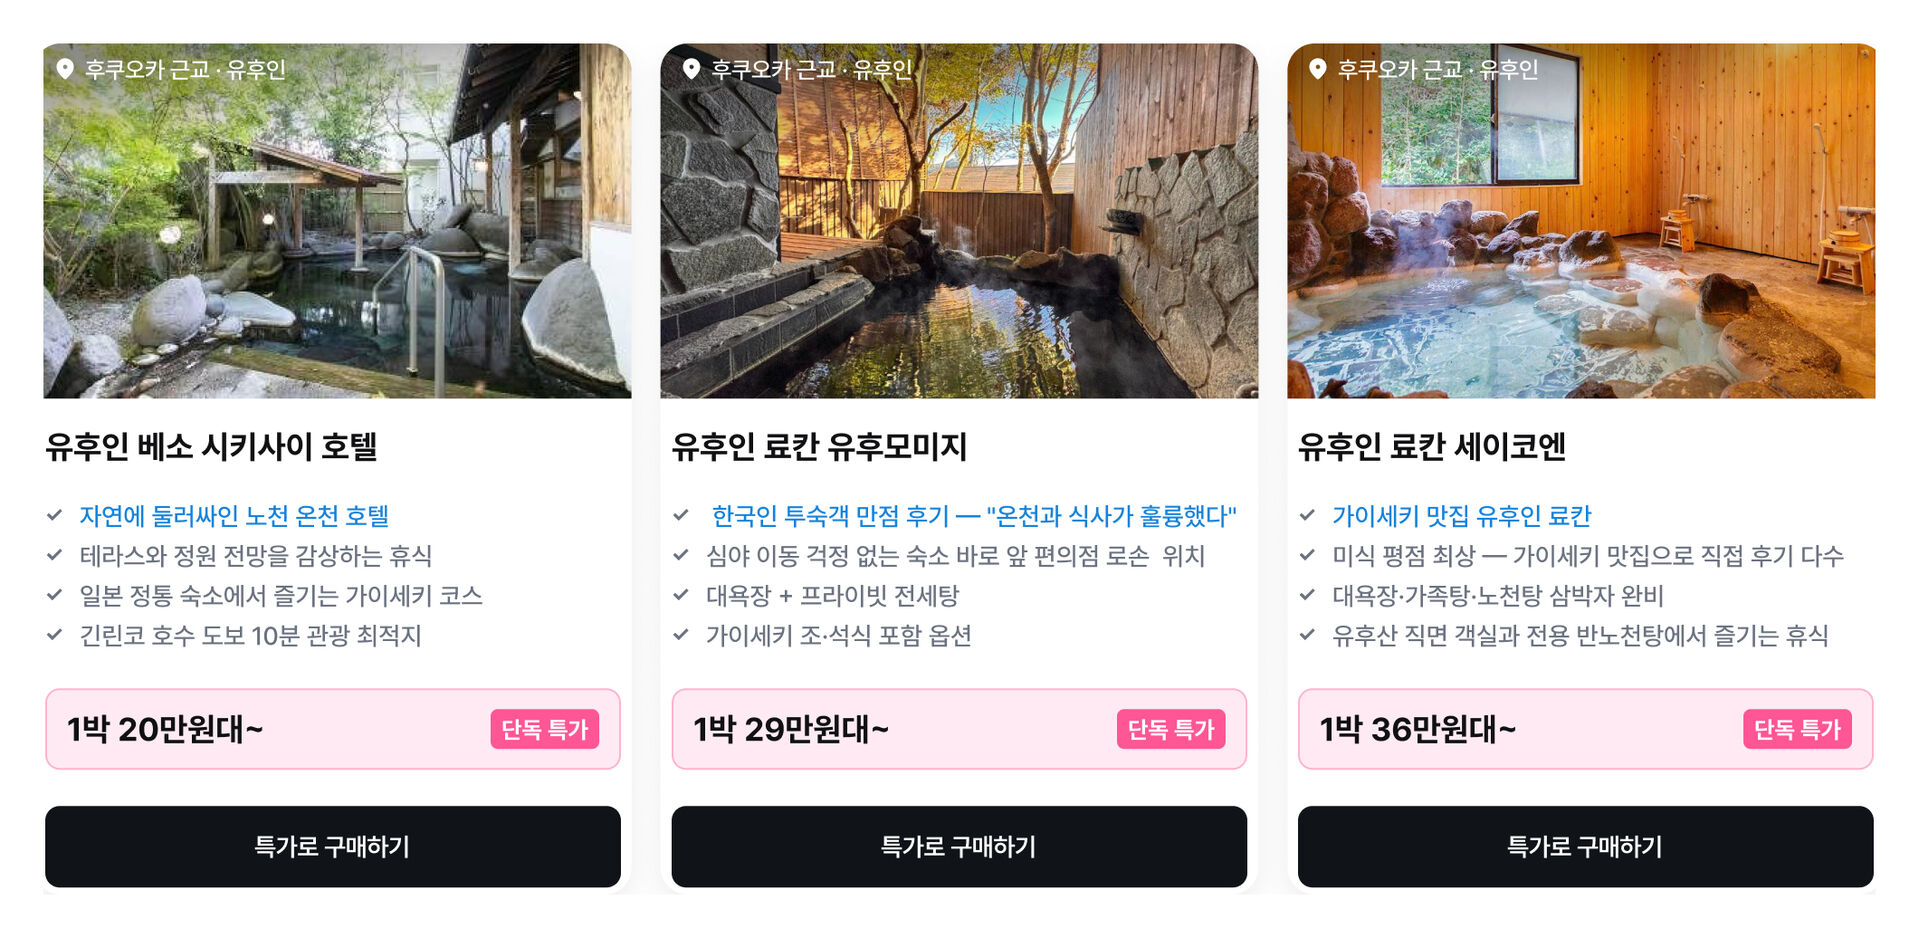This screenshot has height=938, width=1919.
Task: Click 특가로 구매하기 for 시키사이 호텔
Action: (333, 846)
